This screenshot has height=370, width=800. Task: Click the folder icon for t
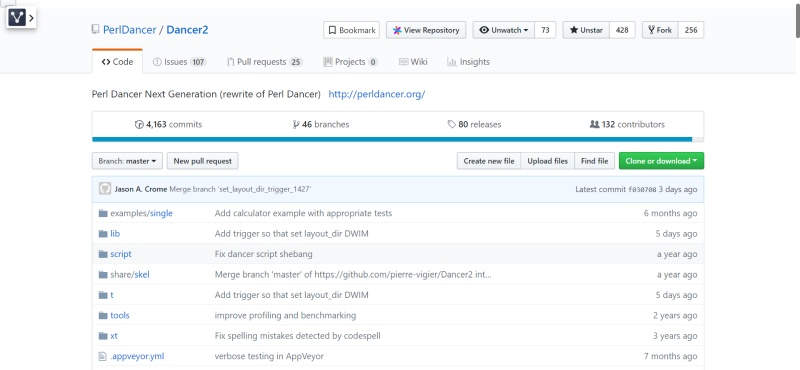(103, 295)
